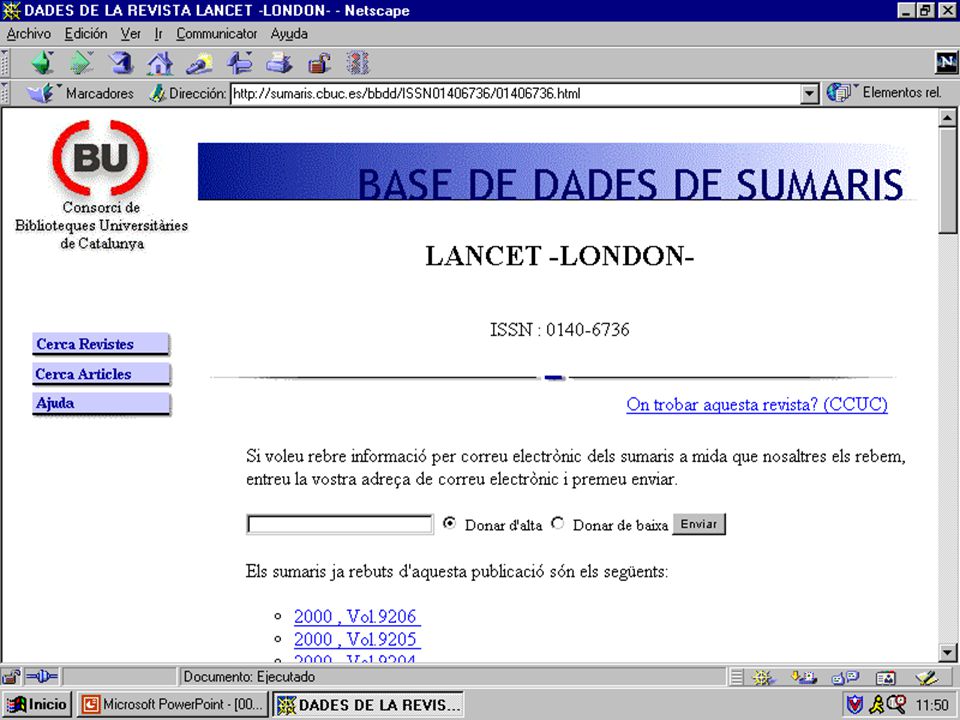Viewport: 960px width, 720px height.
Task: Click the Cerca Articles button
Action: pyautogui.click(x=101, y=374)
